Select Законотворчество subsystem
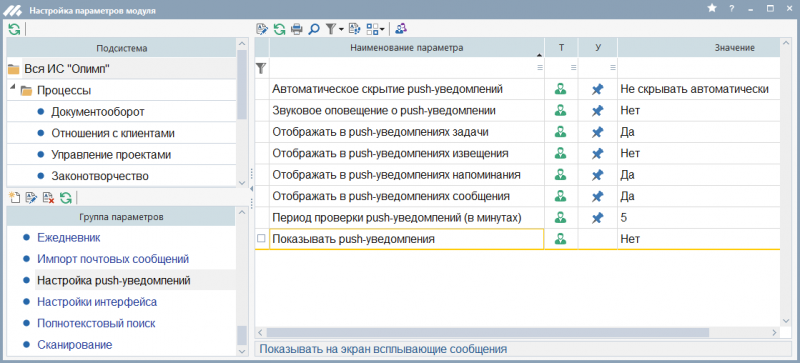800x363 pixels. (100, 176)
